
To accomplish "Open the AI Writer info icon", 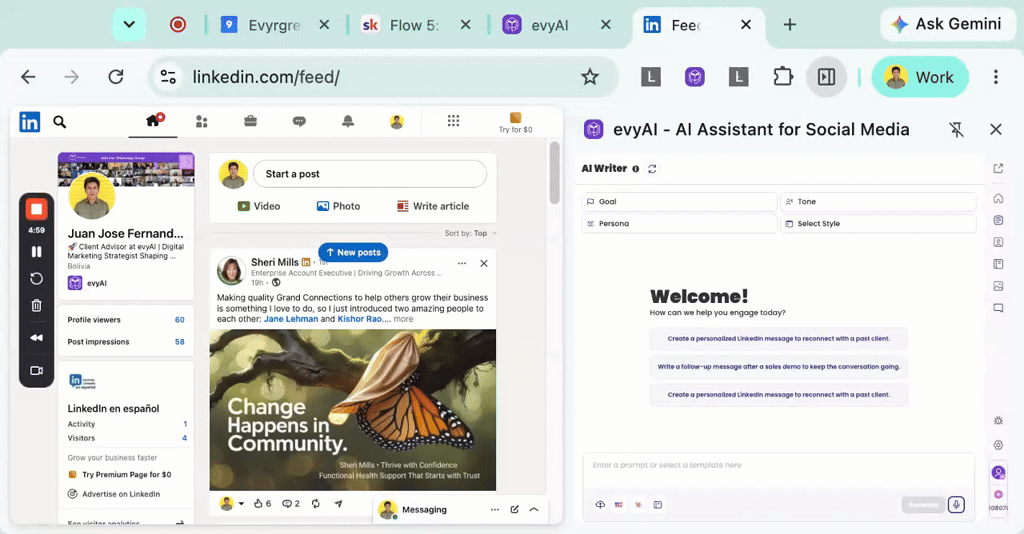I will click(635, 169).
